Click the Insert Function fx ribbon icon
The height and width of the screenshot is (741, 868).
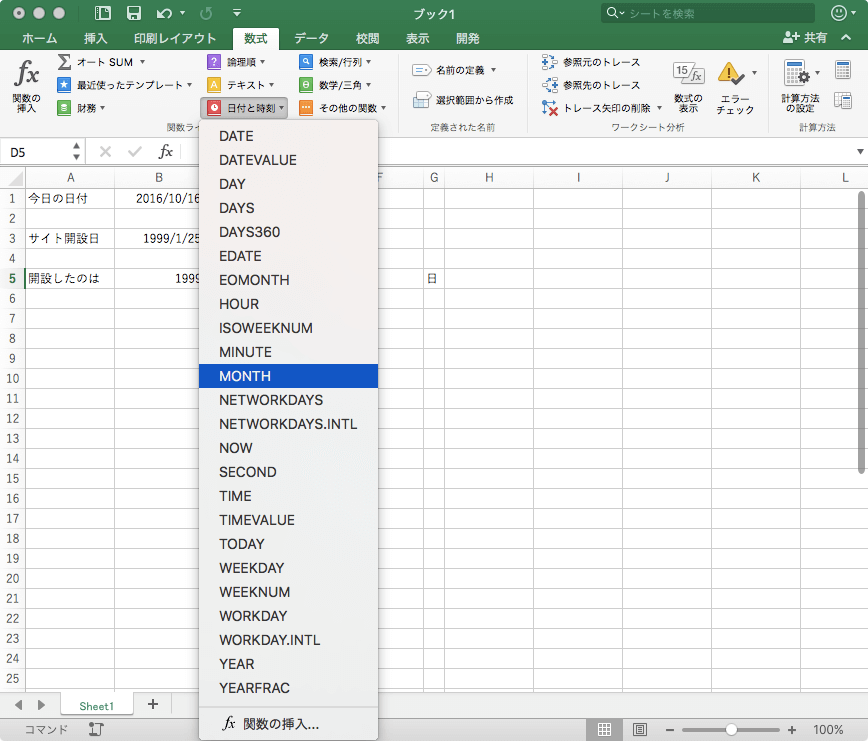(x=27, y=74)
